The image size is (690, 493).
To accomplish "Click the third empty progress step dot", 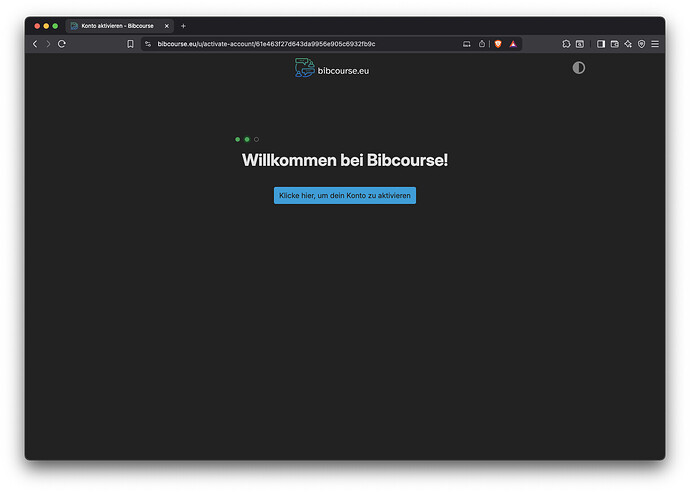I will [x=257, y=140].
